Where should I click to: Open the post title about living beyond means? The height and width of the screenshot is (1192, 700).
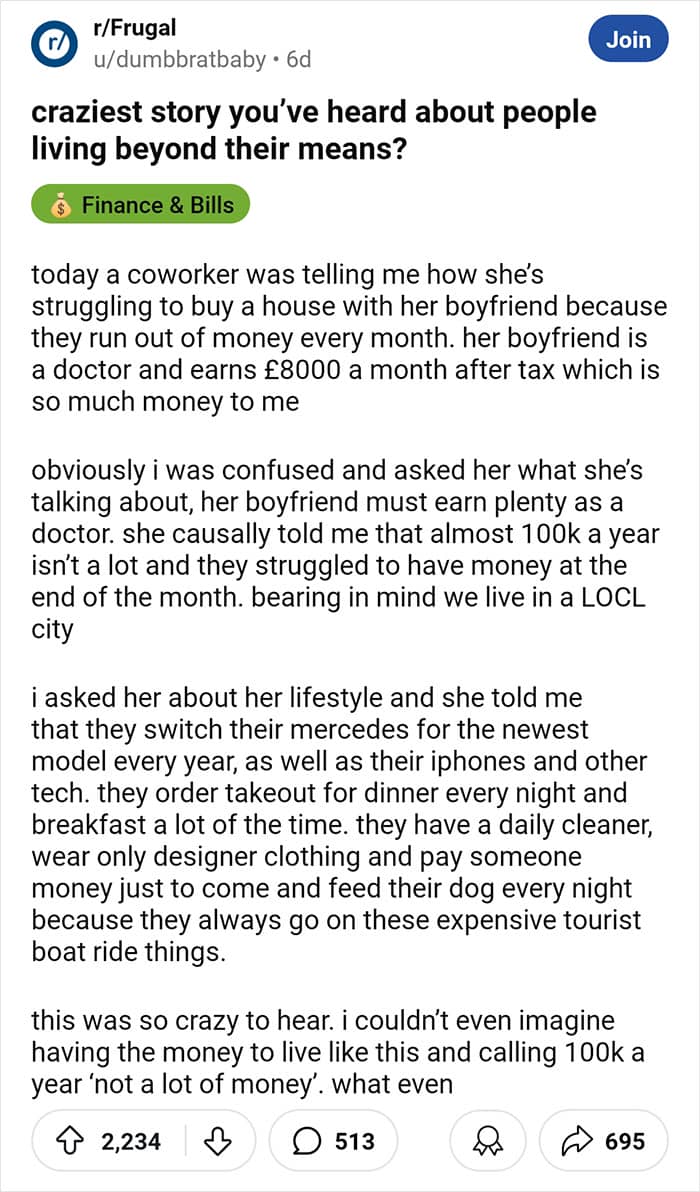coord(313,128)
